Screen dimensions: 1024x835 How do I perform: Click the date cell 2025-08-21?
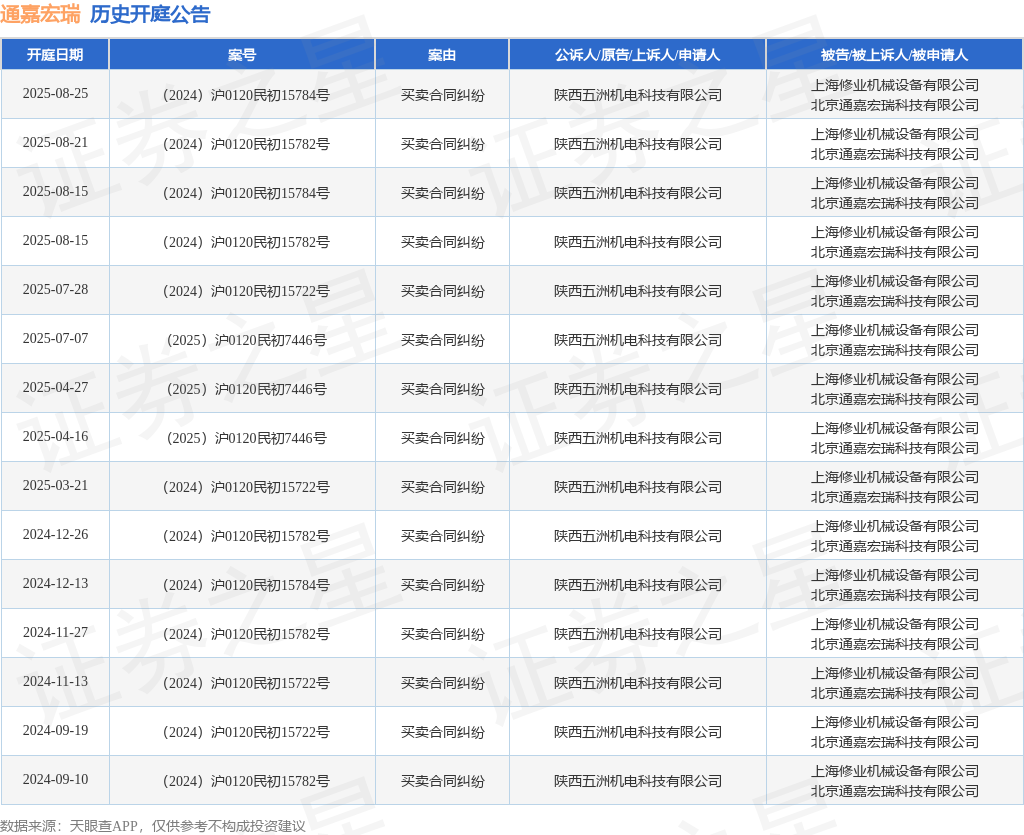click(x=56, y=142)
